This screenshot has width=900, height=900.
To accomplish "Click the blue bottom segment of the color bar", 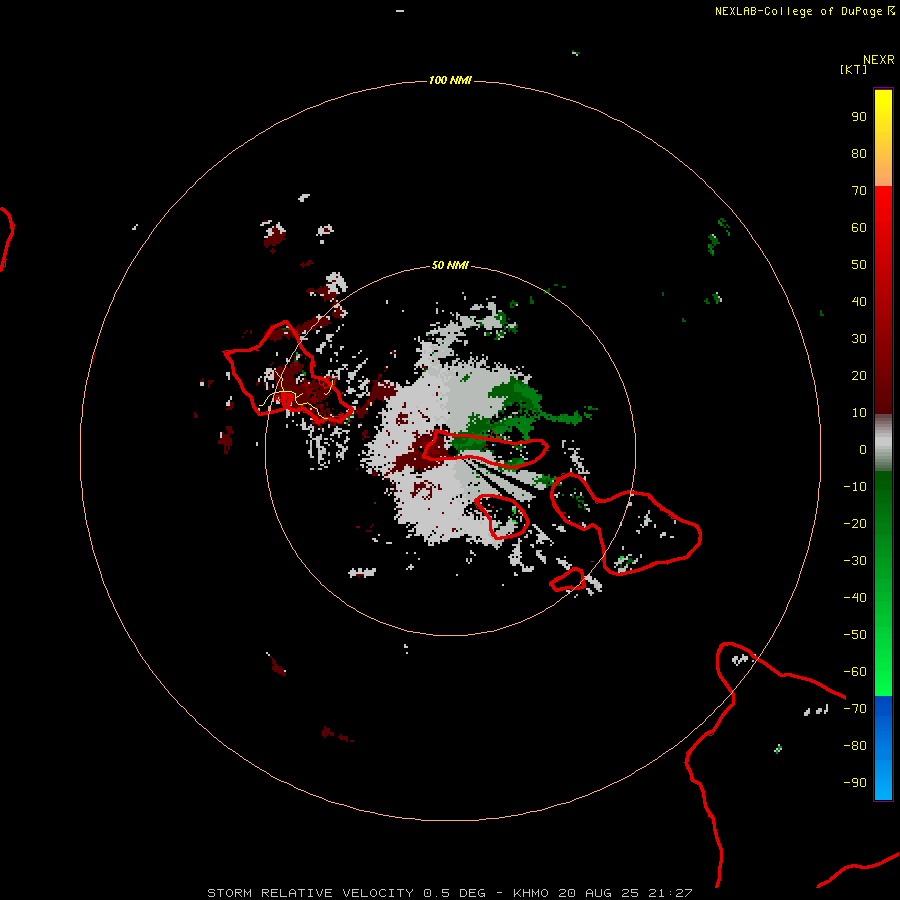I will [883, 748].
